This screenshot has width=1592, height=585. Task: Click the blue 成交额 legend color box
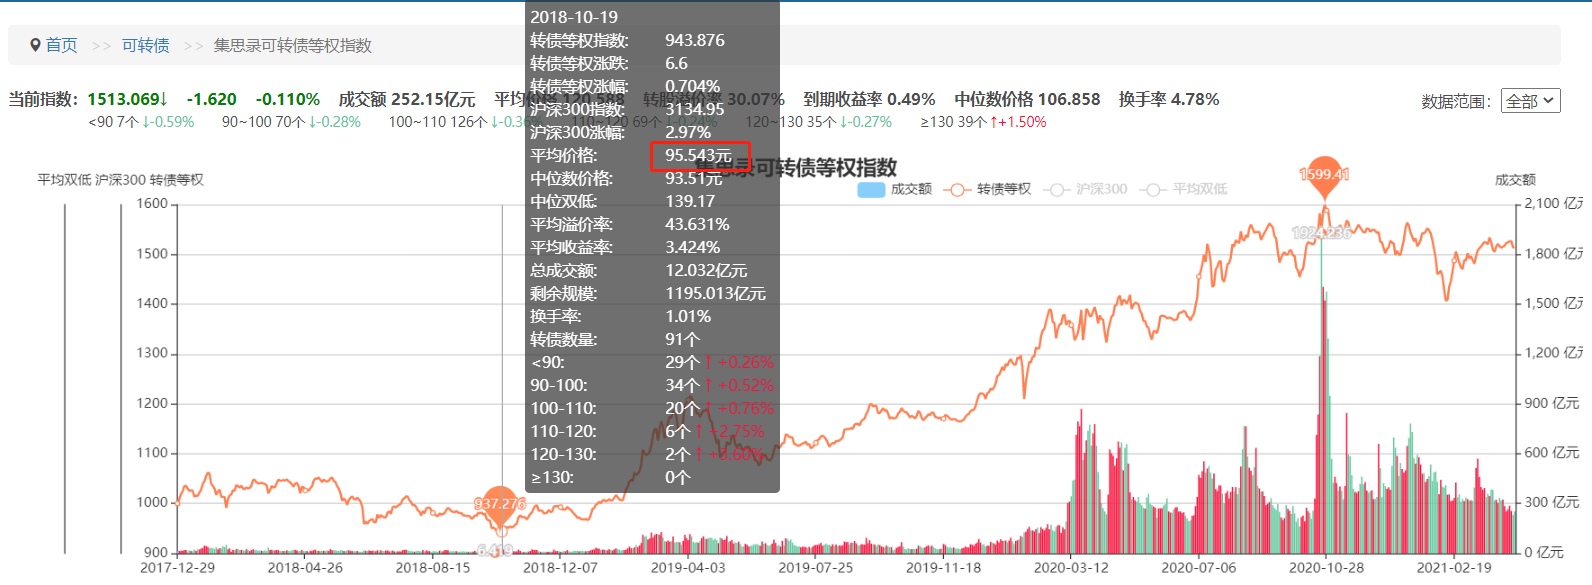871,189
